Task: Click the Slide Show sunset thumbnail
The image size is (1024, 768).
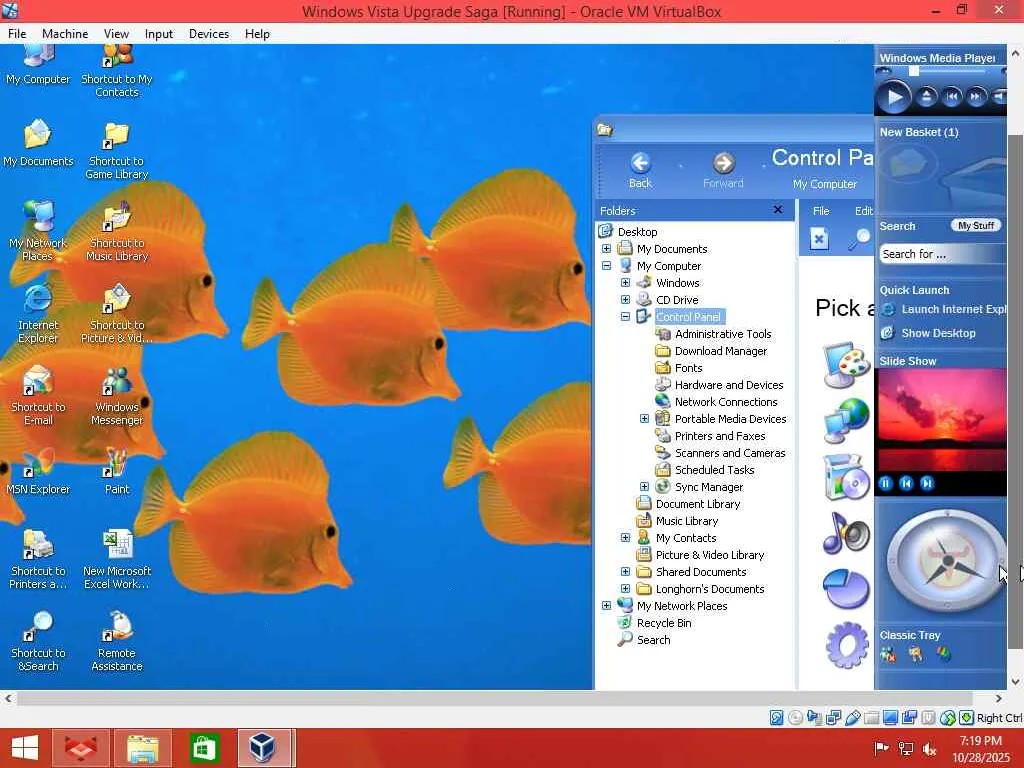Action: tap(941, 420)
